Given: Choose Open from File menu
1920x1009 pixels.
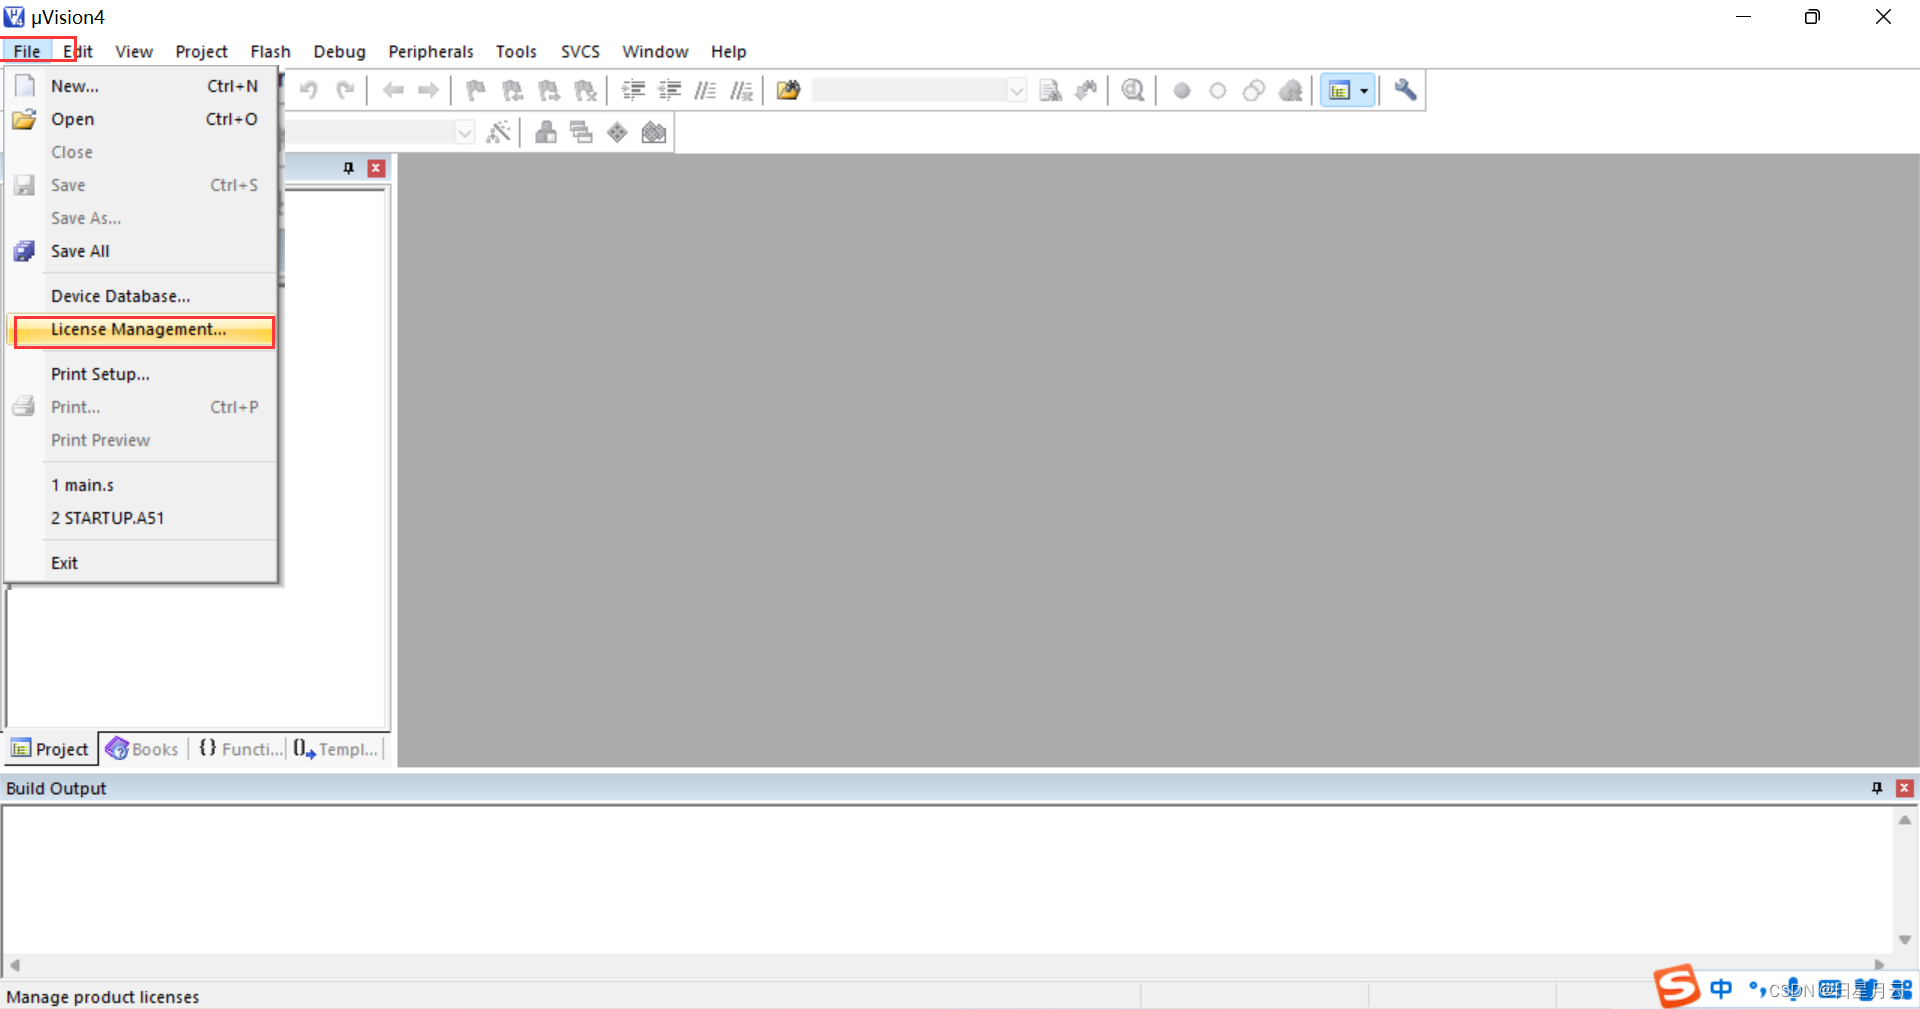Looking at the screenshot, I should [141, 119].
